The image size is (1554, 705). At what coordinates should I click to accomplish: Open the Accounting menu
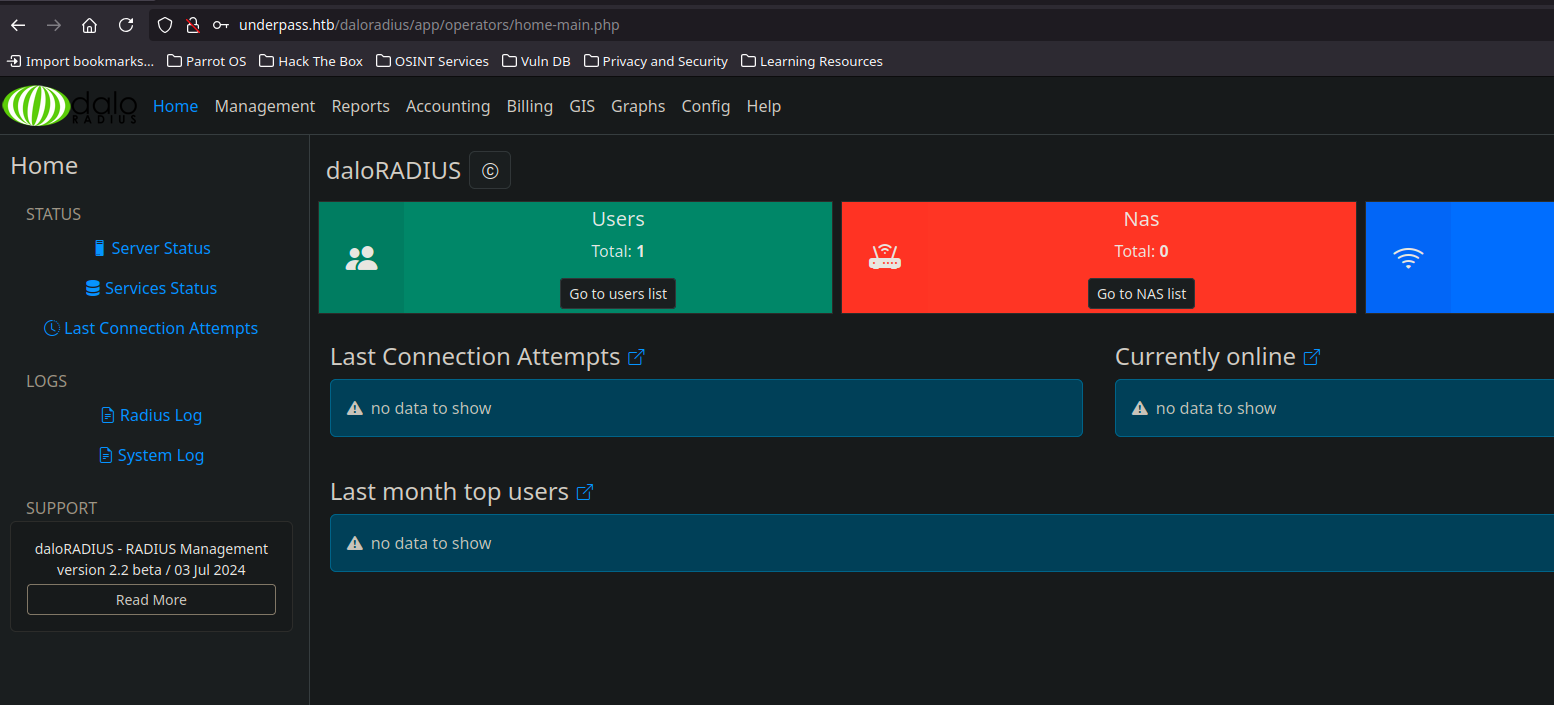point(448,106)
